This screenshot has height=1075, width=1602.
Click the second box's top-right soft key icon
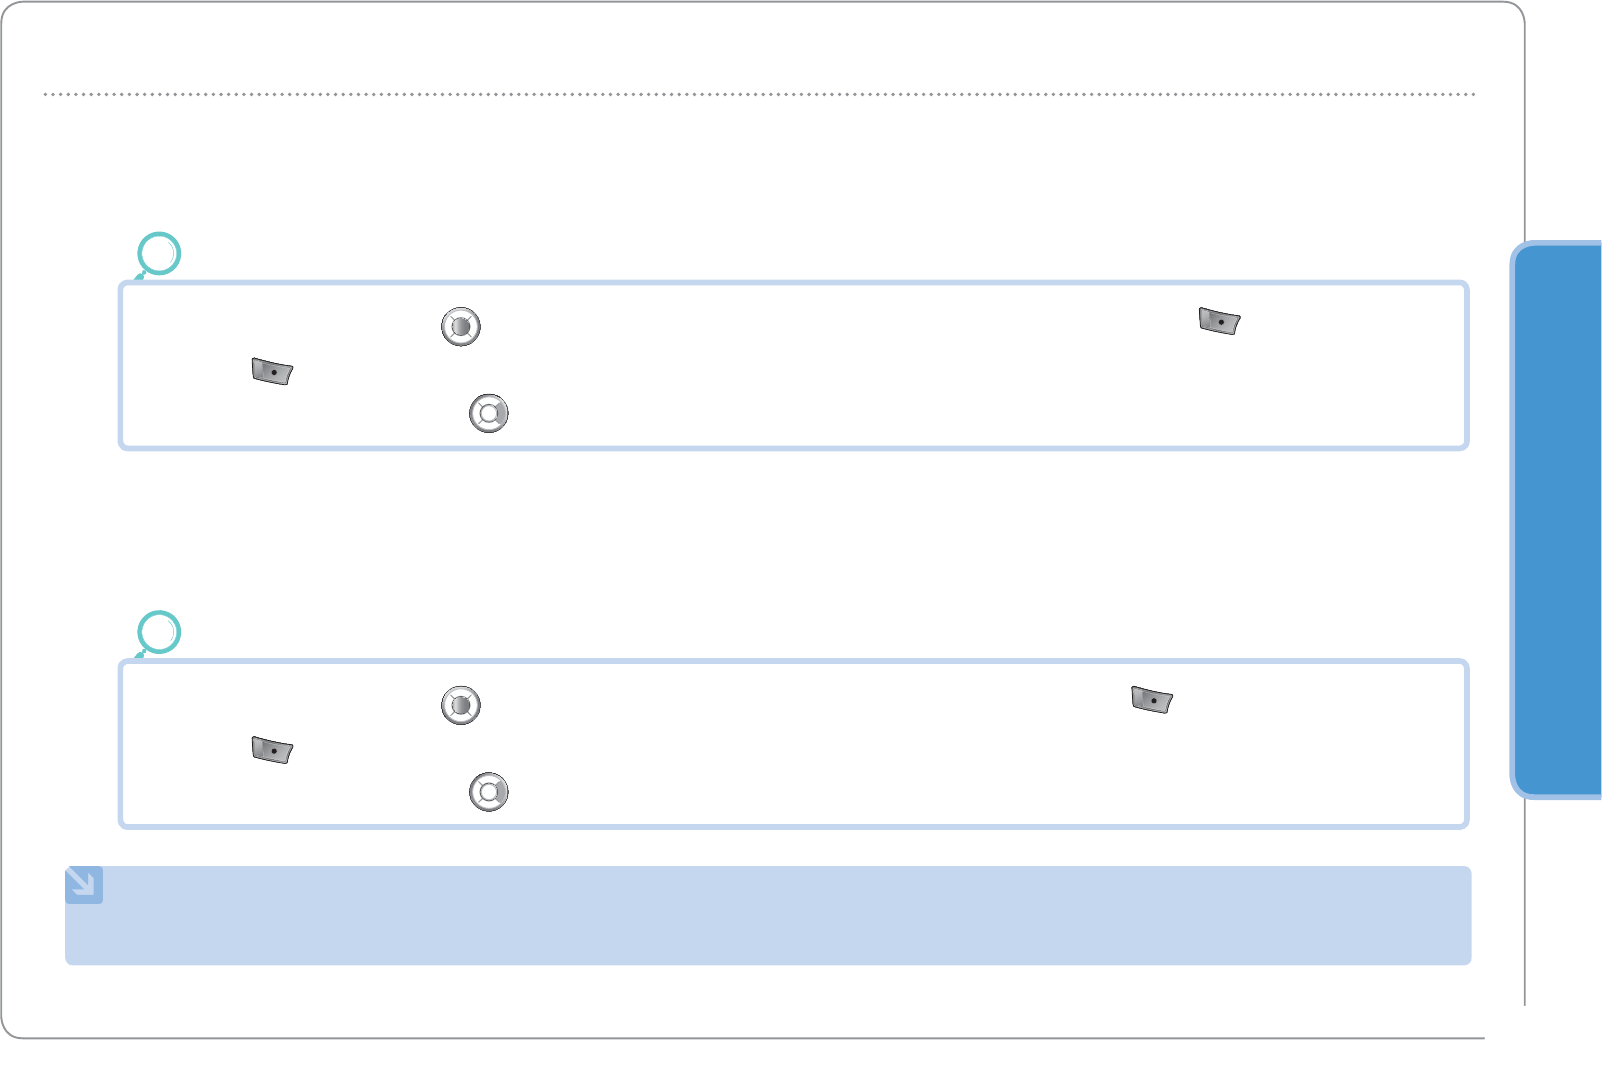coord(1151,700)
